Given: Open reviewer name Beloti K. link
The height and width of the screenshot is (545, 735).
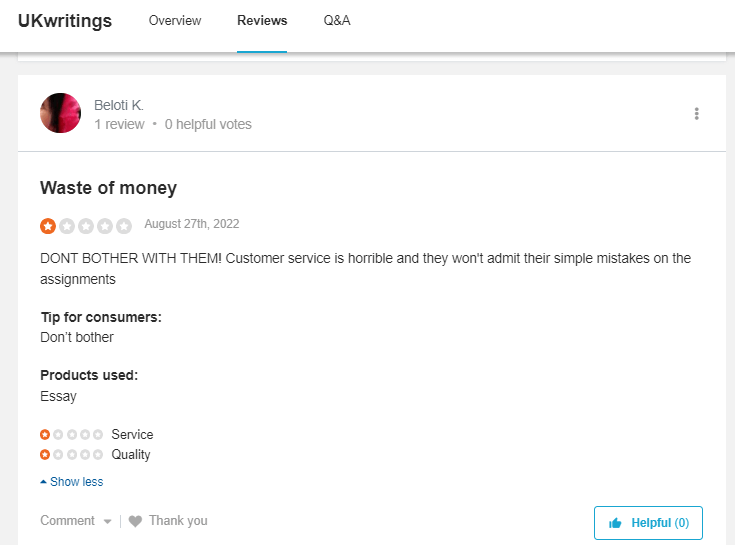Looking at the screenshot, I should 119,105.
